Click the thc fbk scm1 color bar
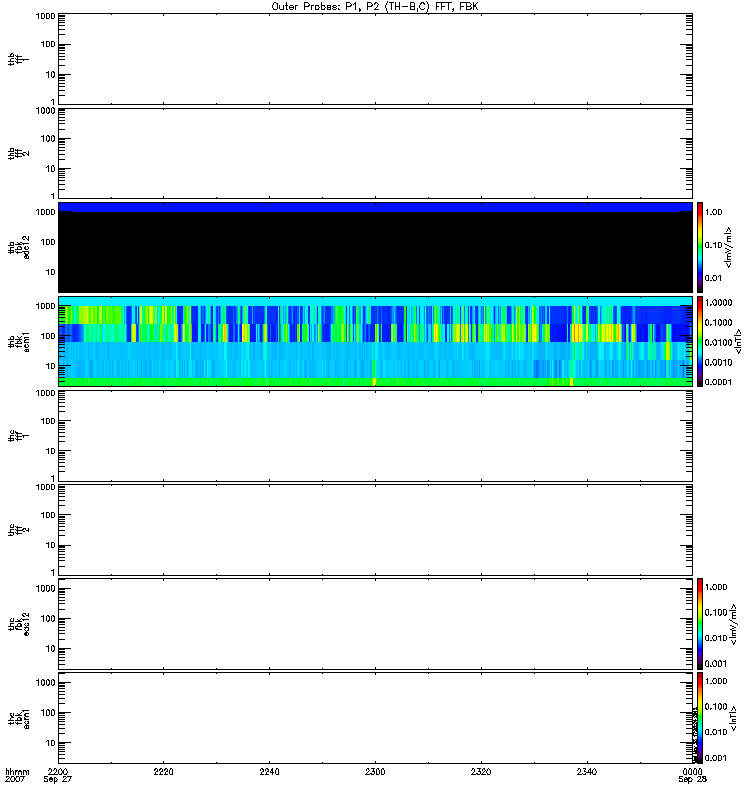The image size is (750, 800). pos(700,718)
